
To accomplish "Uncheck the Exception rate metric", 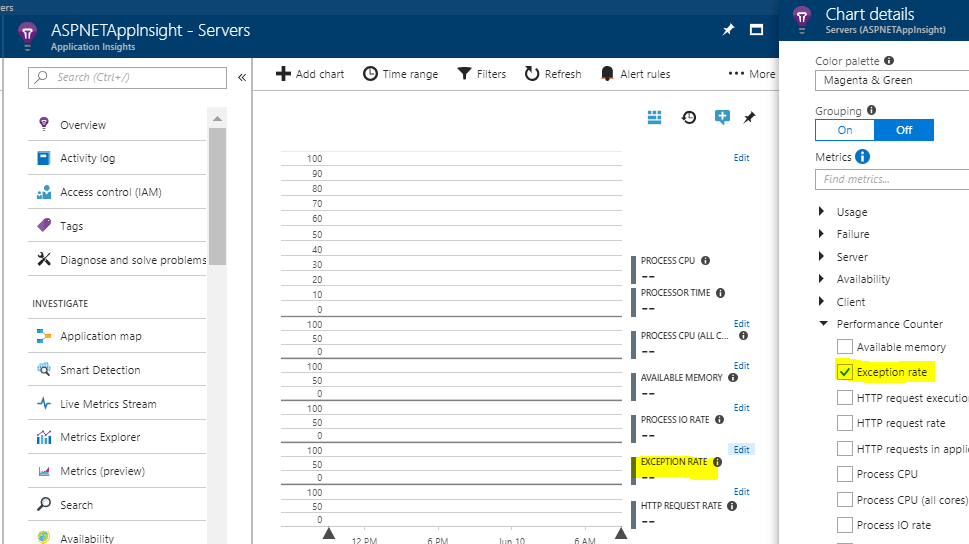I will [845, 372].
